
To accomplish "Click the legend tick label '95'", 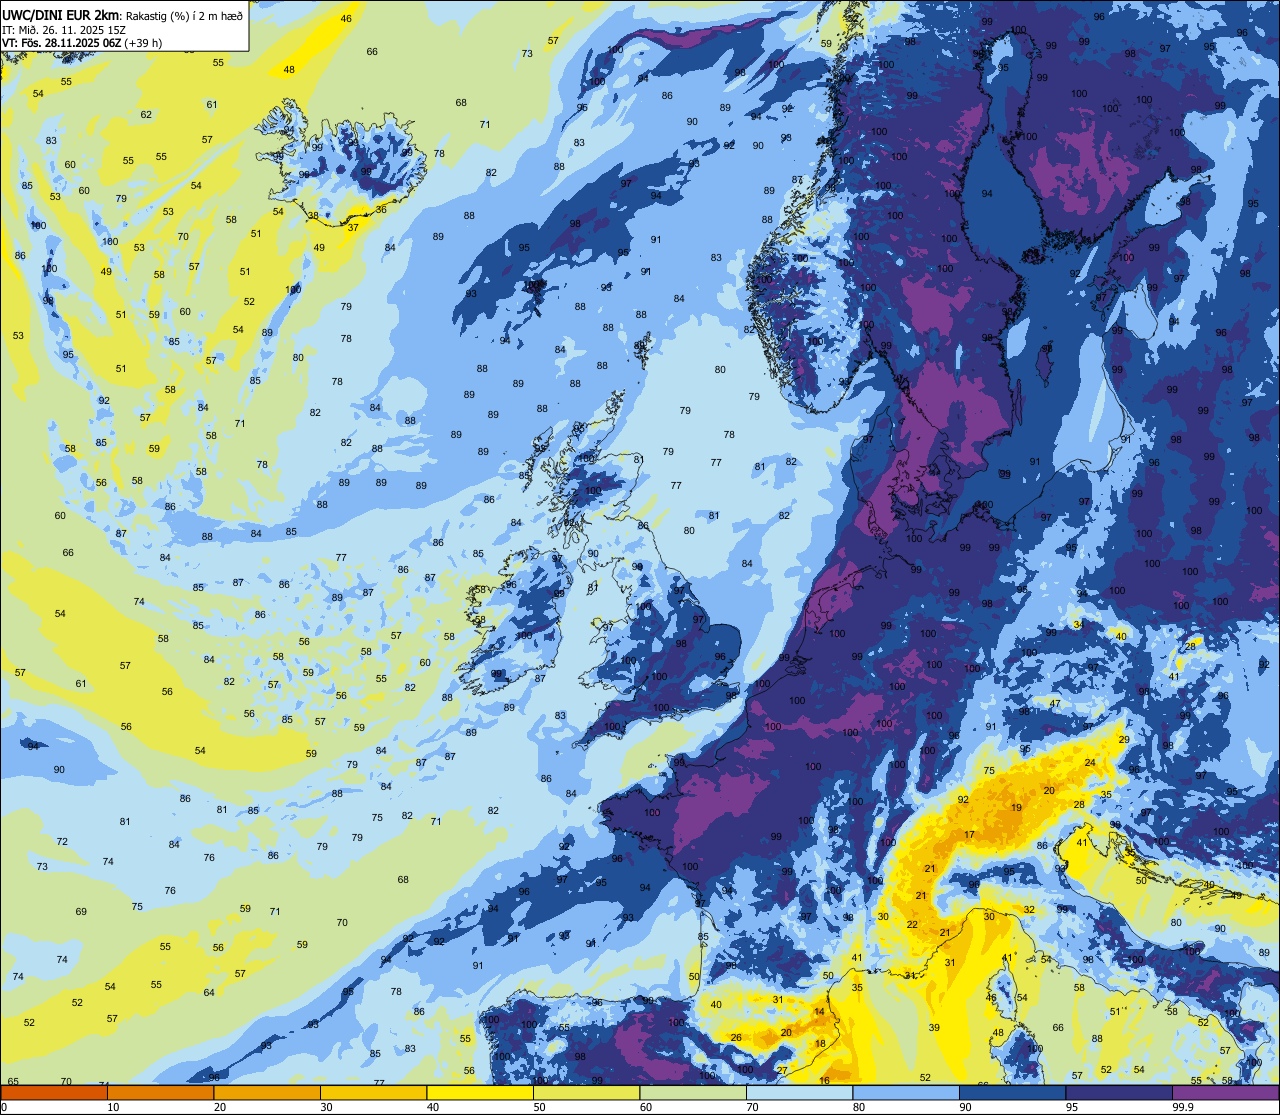I will coord(1072,1107).
